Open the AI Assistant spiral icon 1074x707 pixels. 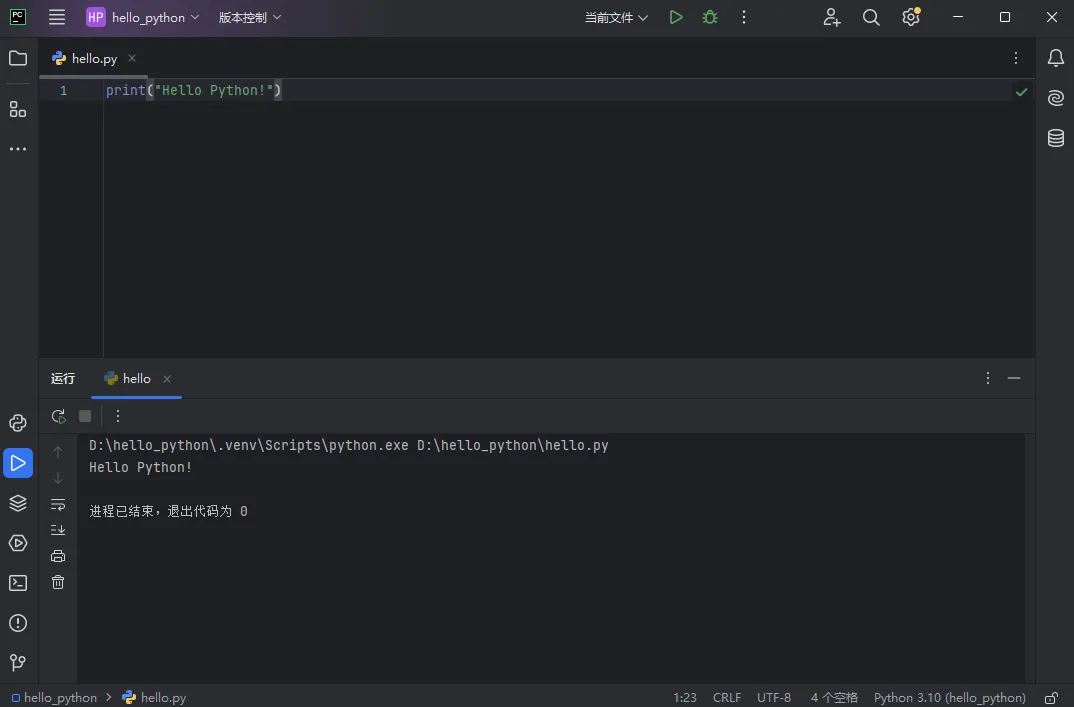[x=1056, y=98]
